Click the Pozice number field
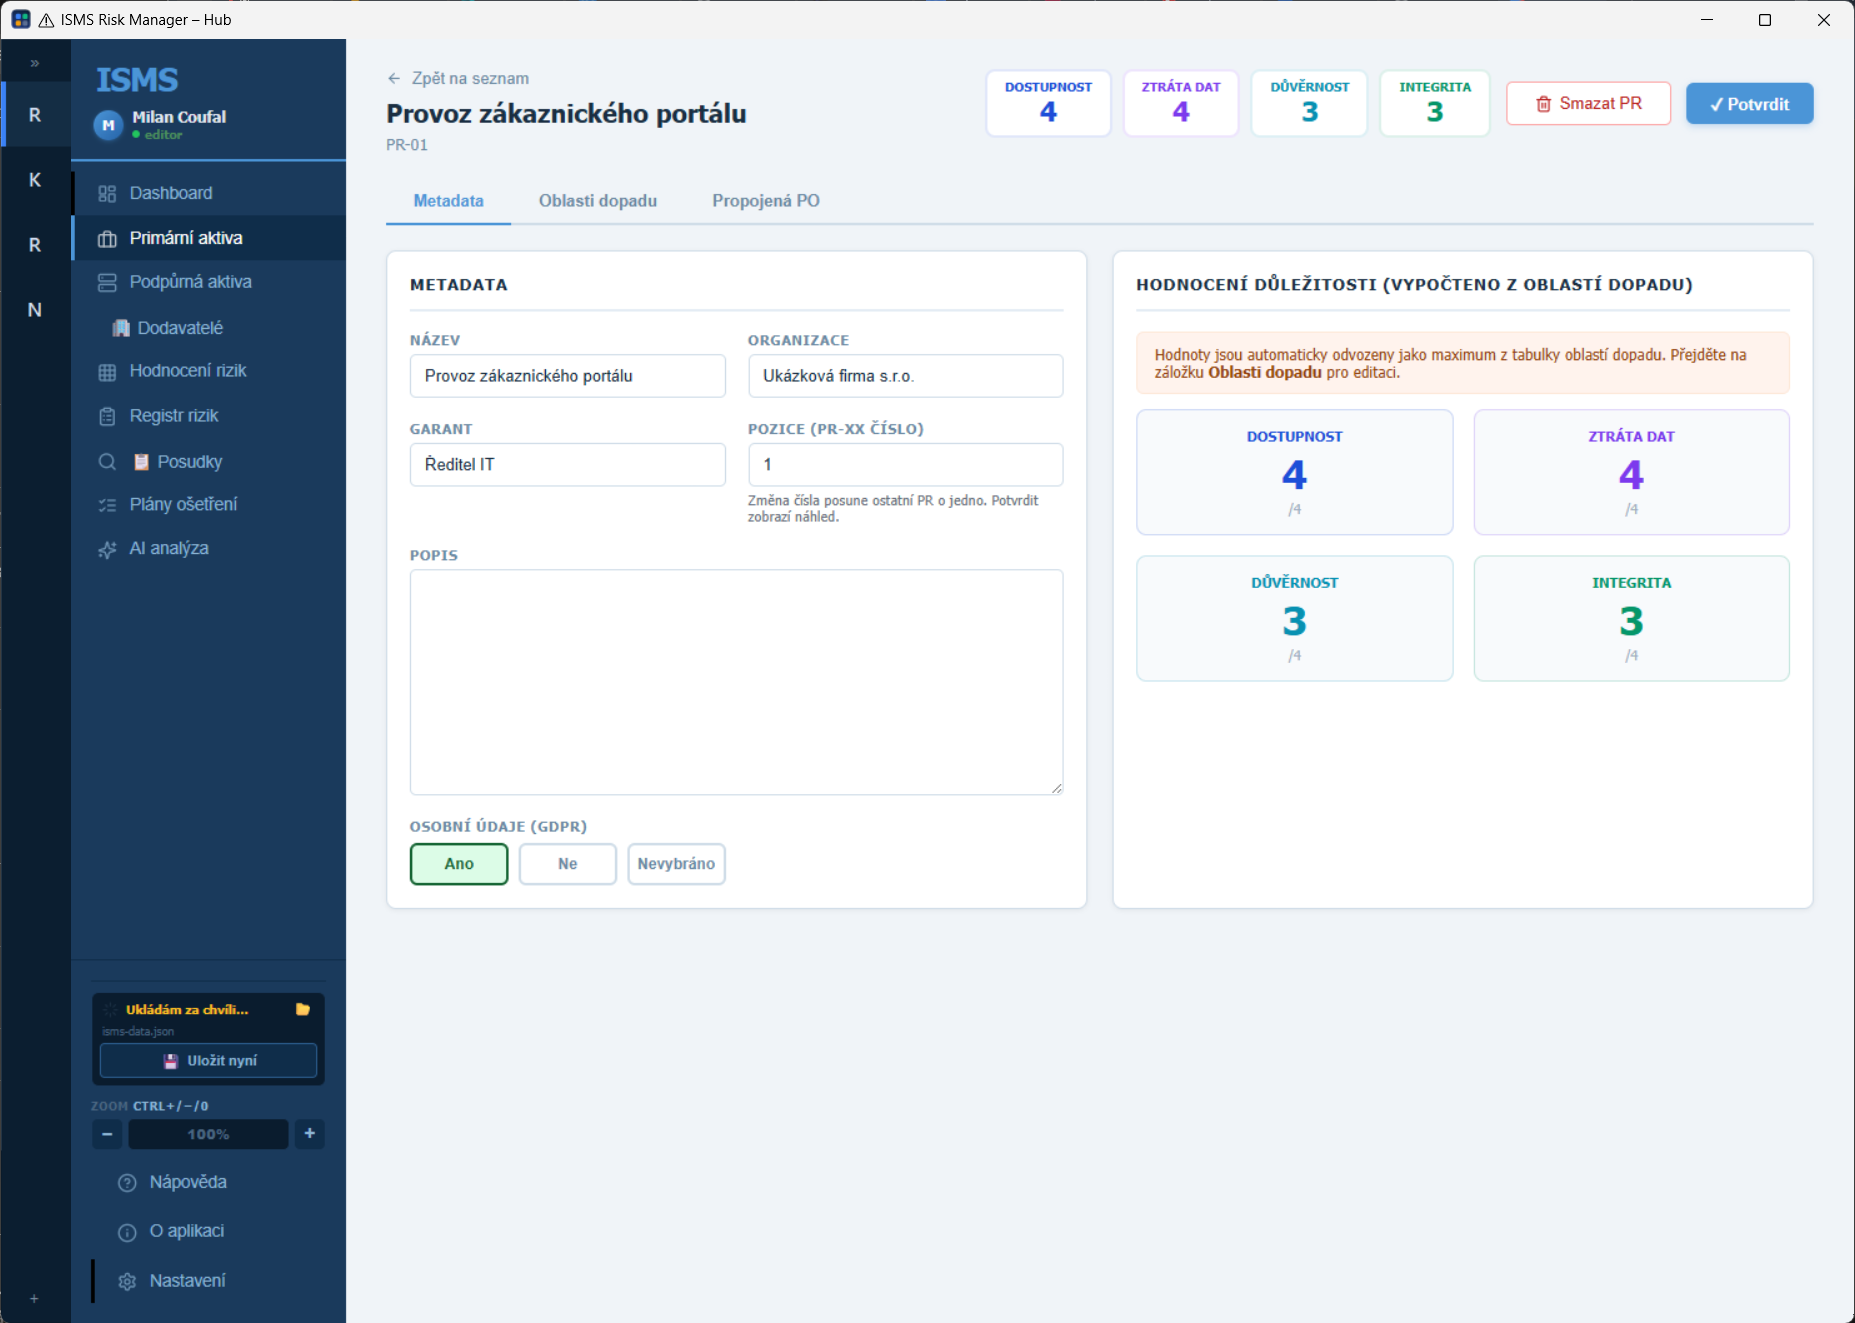 pyautogui.click(x=906, y=465)
